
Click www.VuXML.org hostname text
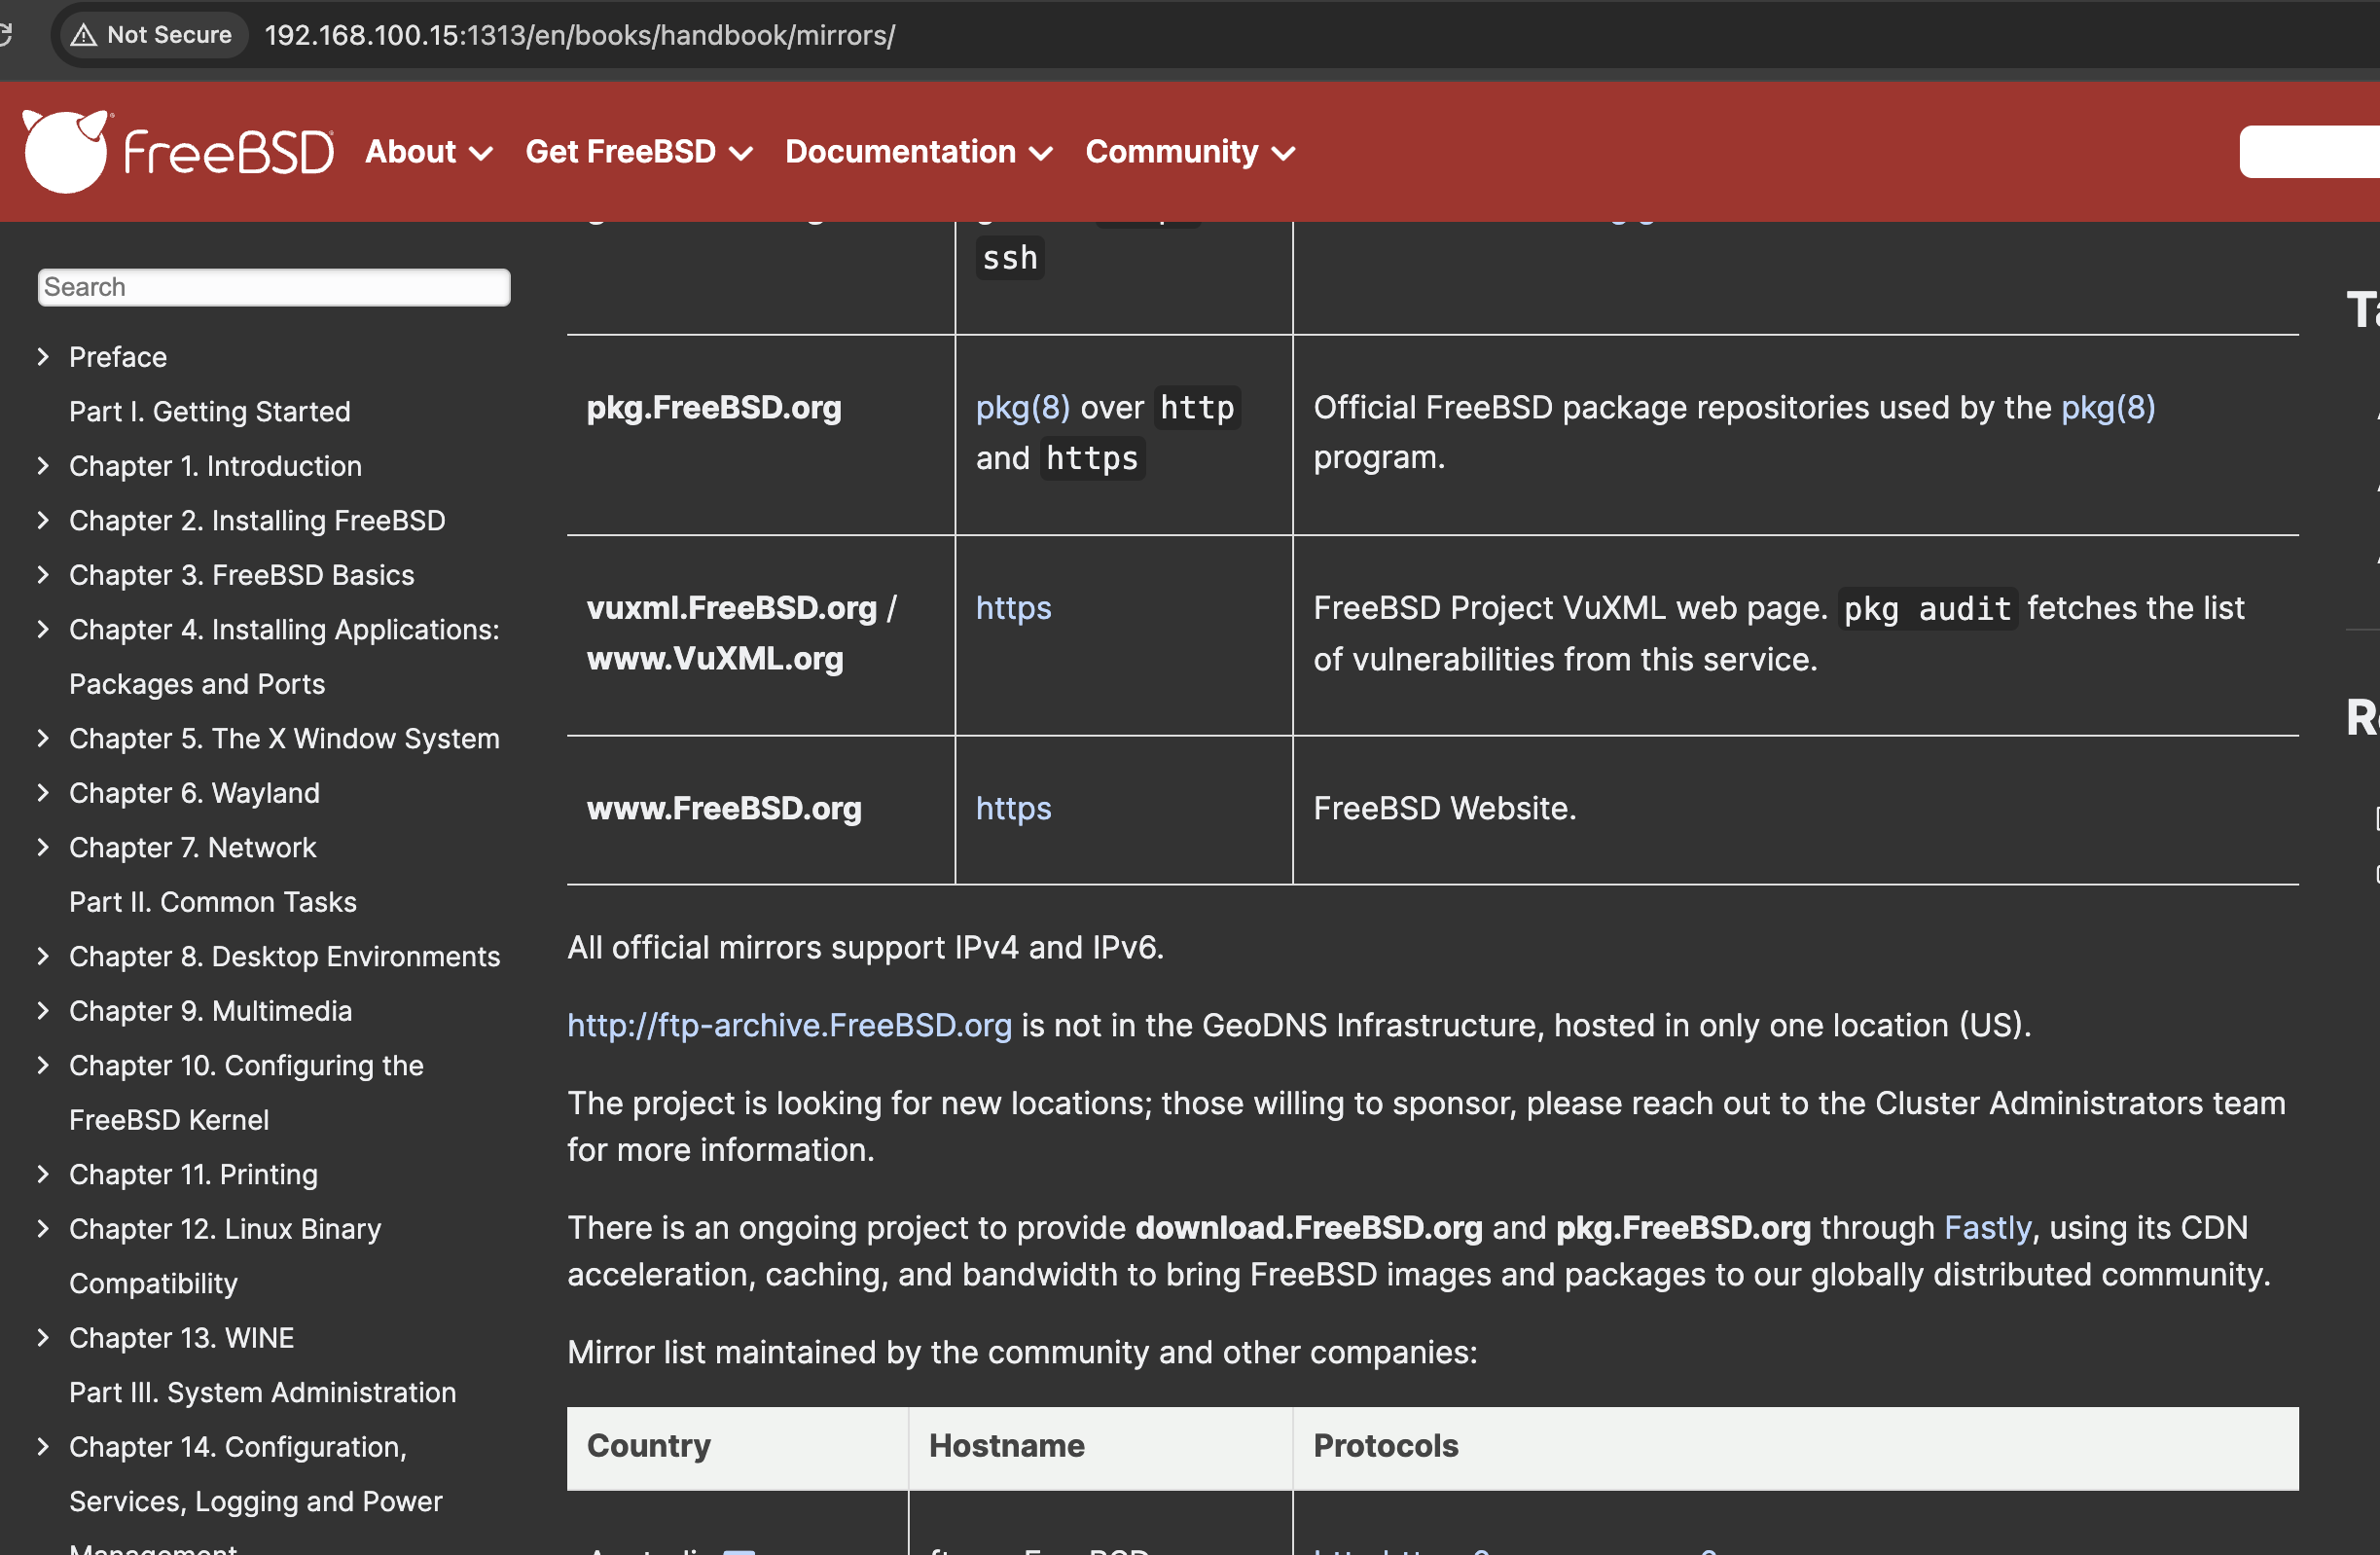click(x=715, y=659)
